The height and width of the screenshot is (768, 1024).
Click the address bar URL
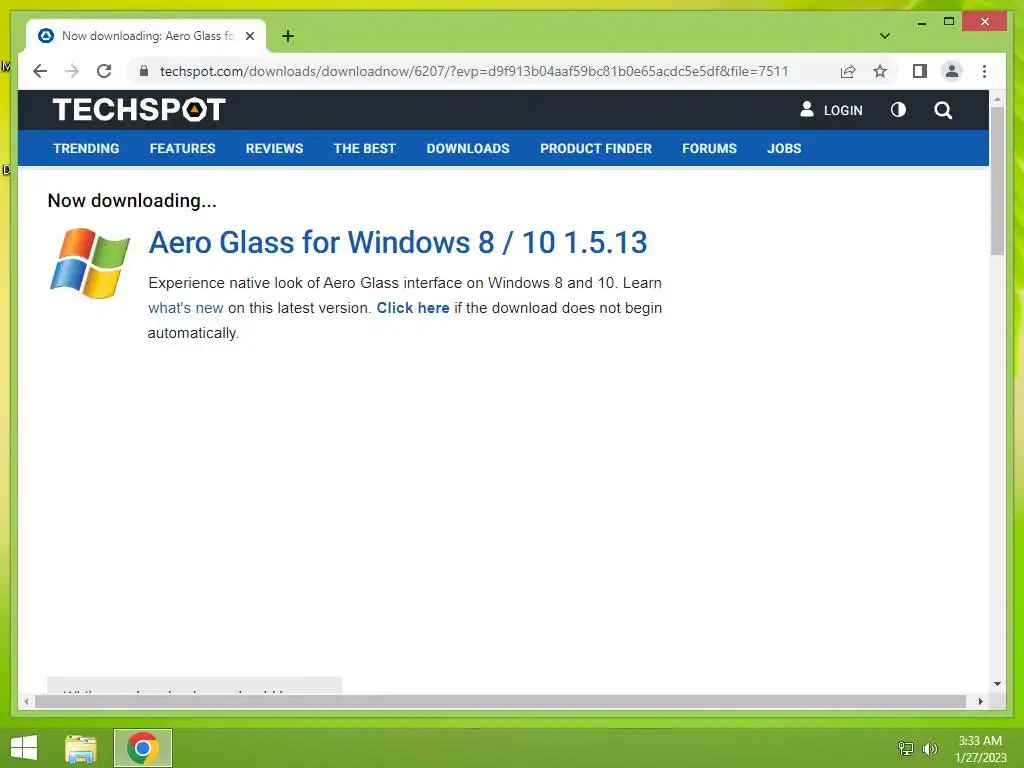click(x=473, y=71)
